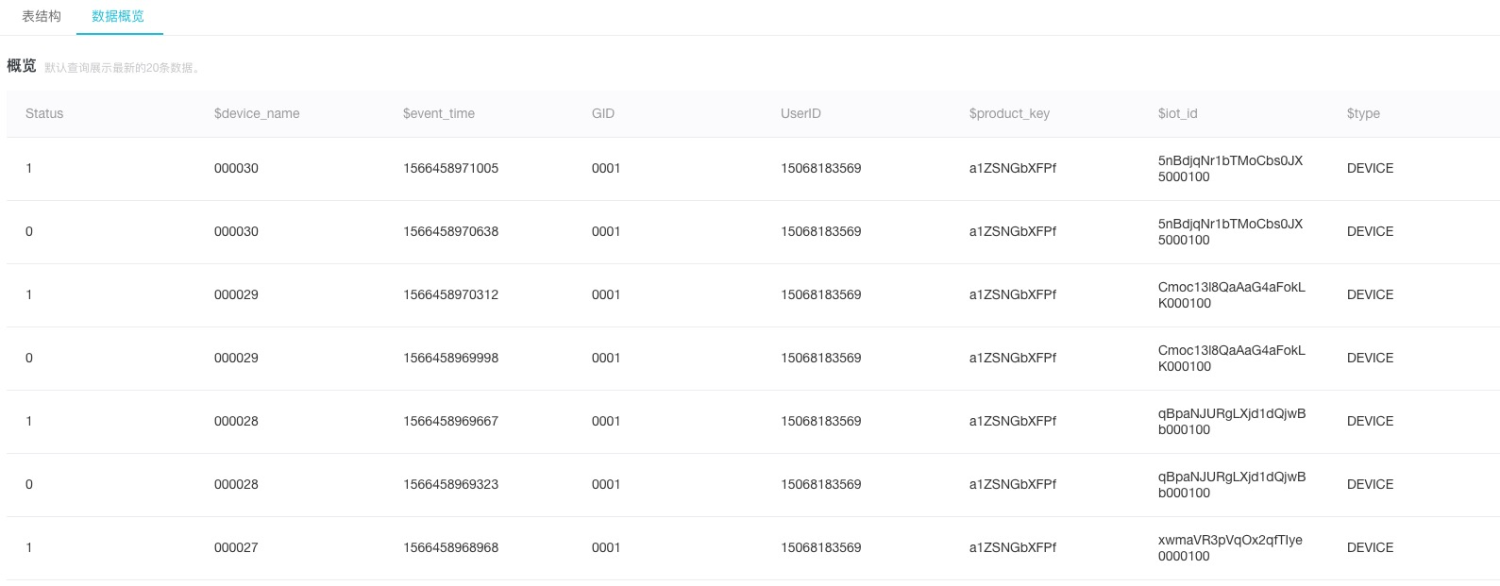Click the UserID column header
Viewport: 1500px width, 586px height.
801,114
